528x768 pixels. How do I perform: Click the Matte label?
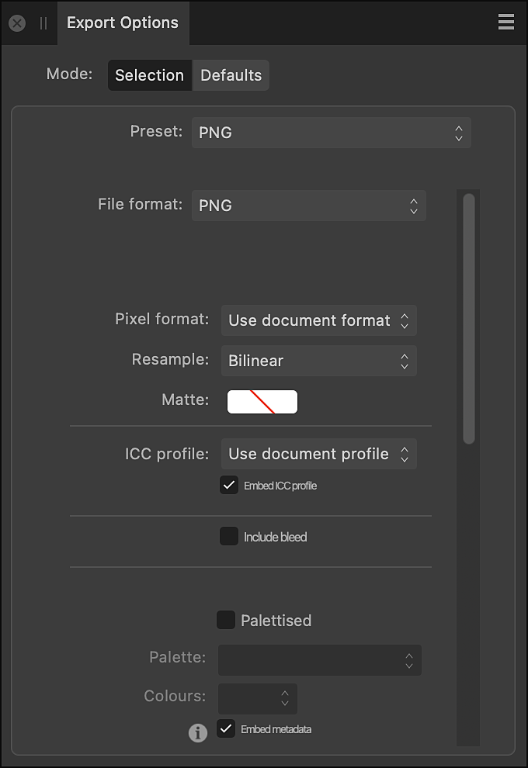pos(185,400)
